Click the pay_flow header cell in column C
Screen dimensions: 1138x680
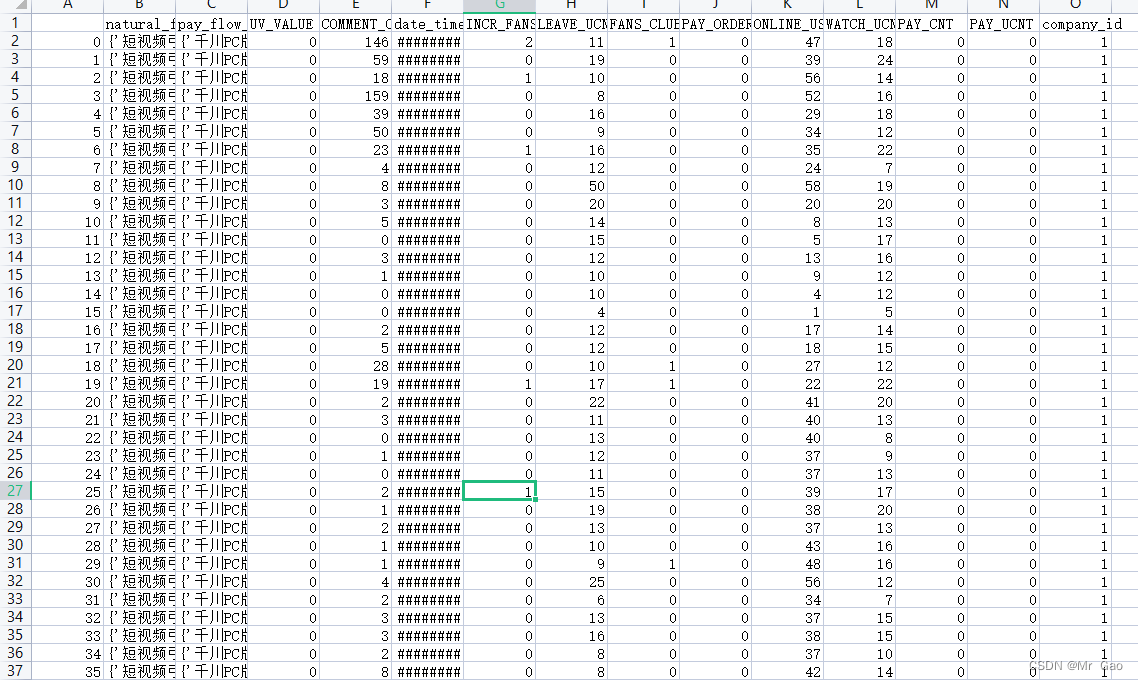(x=212, y=24)
